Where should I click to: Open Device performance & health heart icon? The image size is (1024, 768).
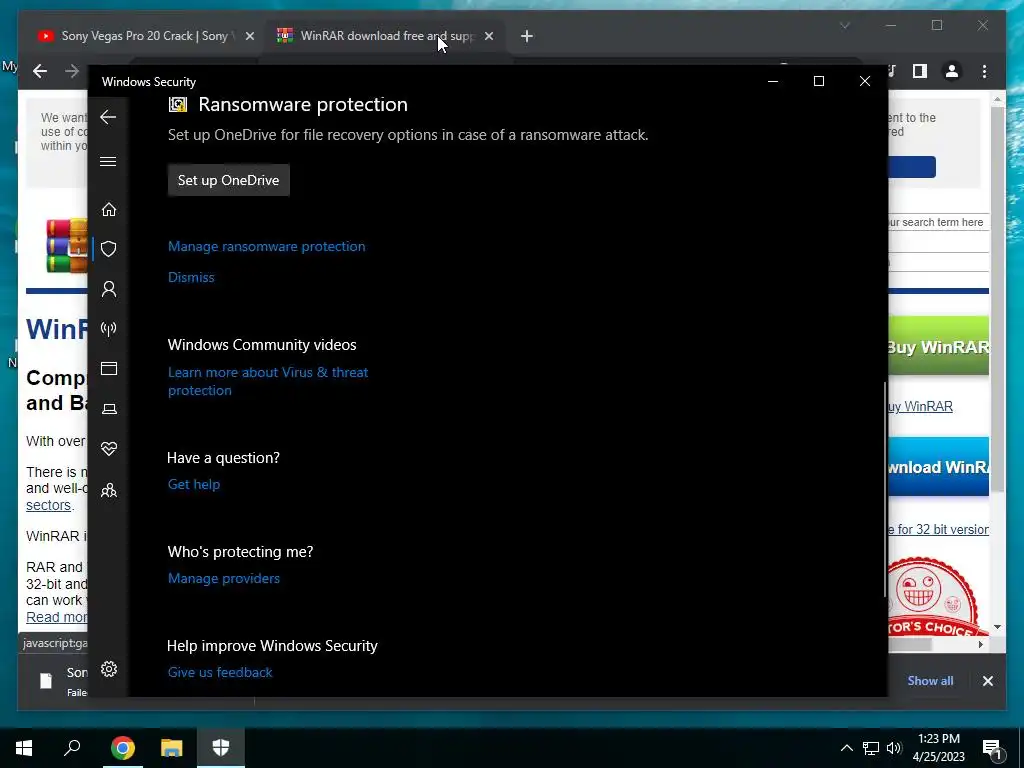pyautogui.click(x=108, y=449)
